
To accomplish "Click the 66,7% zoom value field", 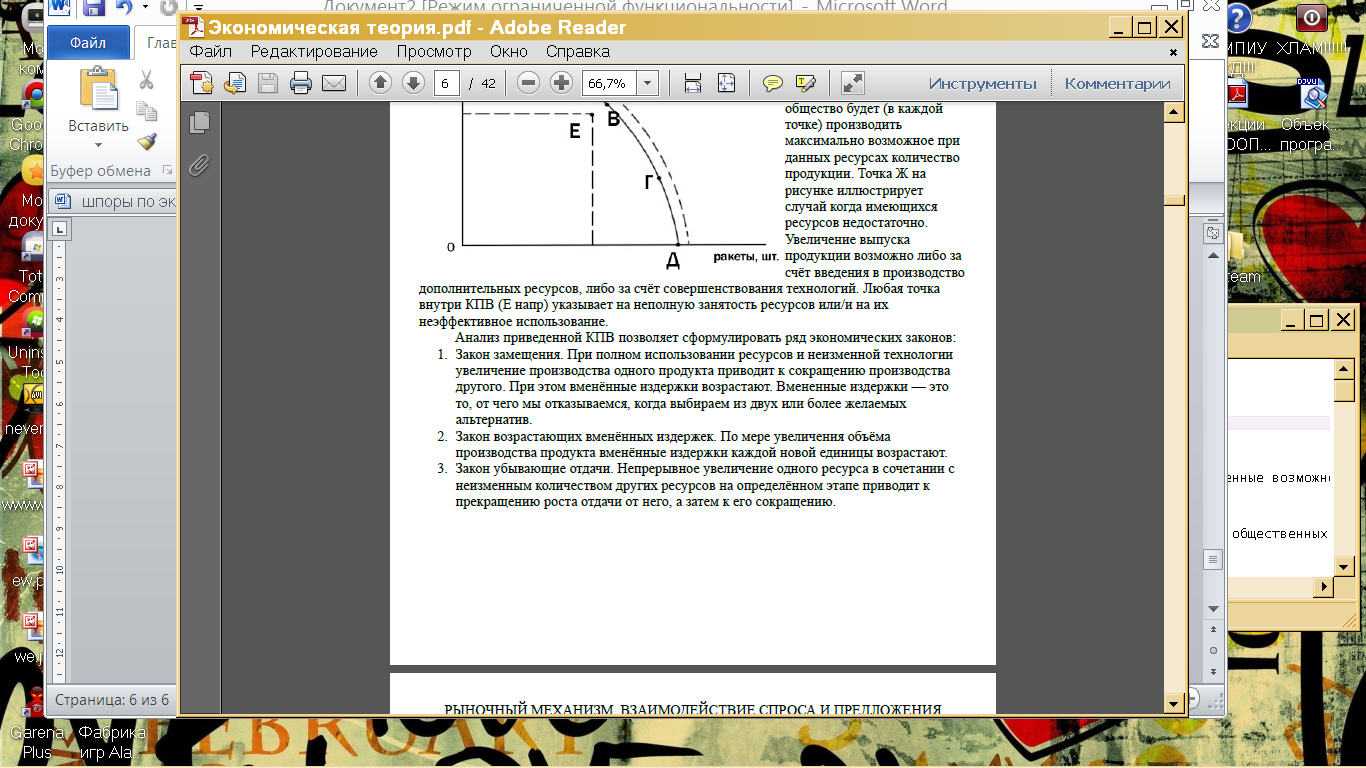I will click(608, 83).
